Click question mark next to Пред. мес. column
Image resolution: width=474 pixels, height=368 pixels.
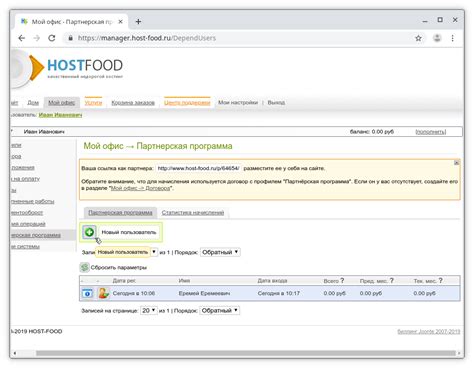click(392, 281)
